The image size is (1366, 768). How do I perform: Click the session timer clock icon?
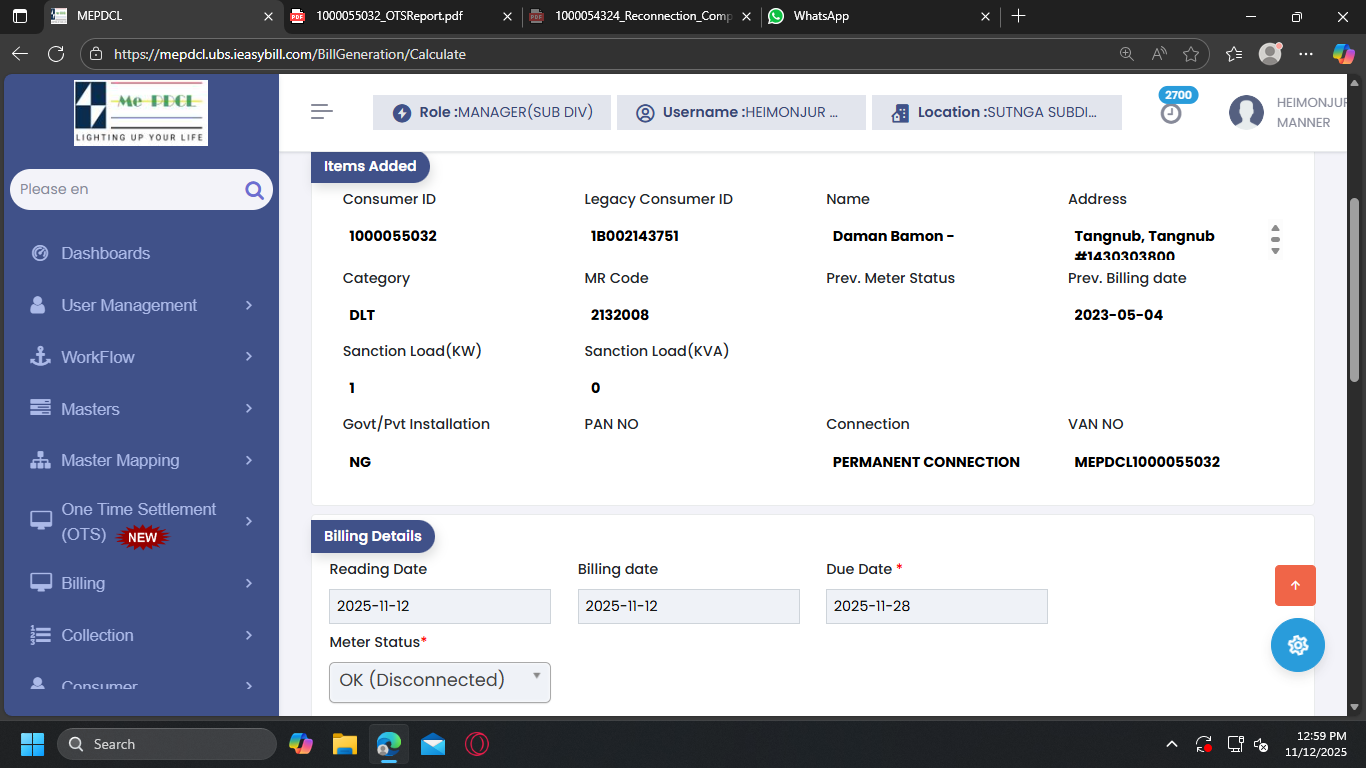(x=1171, y=114)
